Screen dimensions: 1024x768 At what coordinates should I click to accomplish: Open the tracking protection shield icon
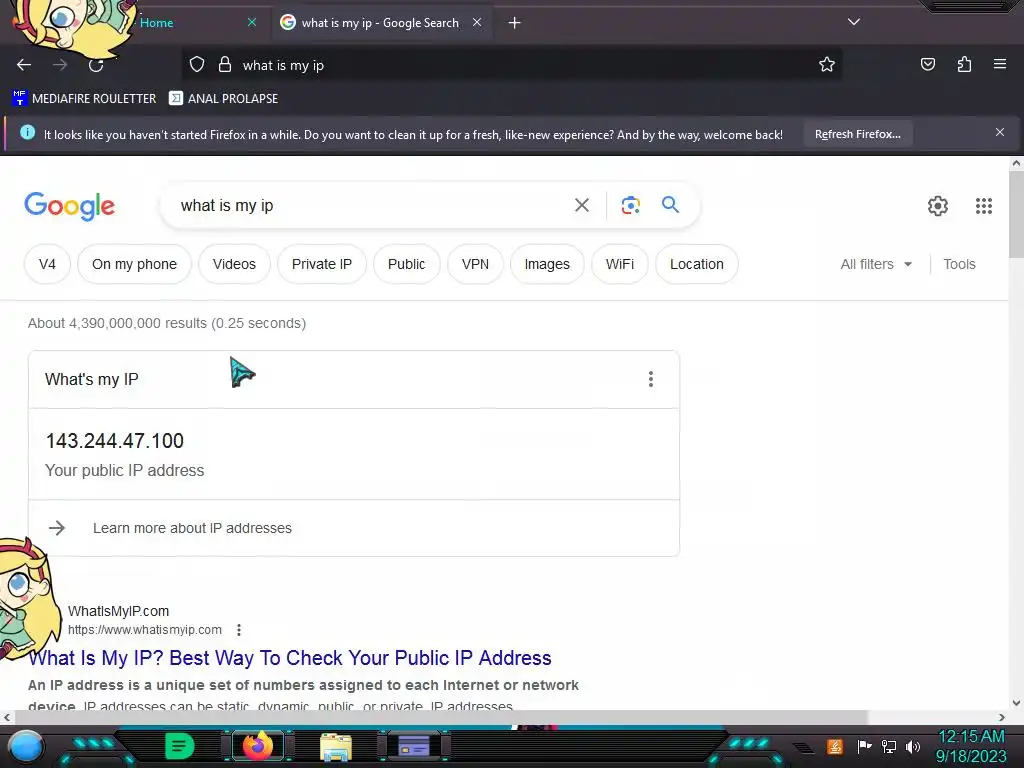coord(197,65)
